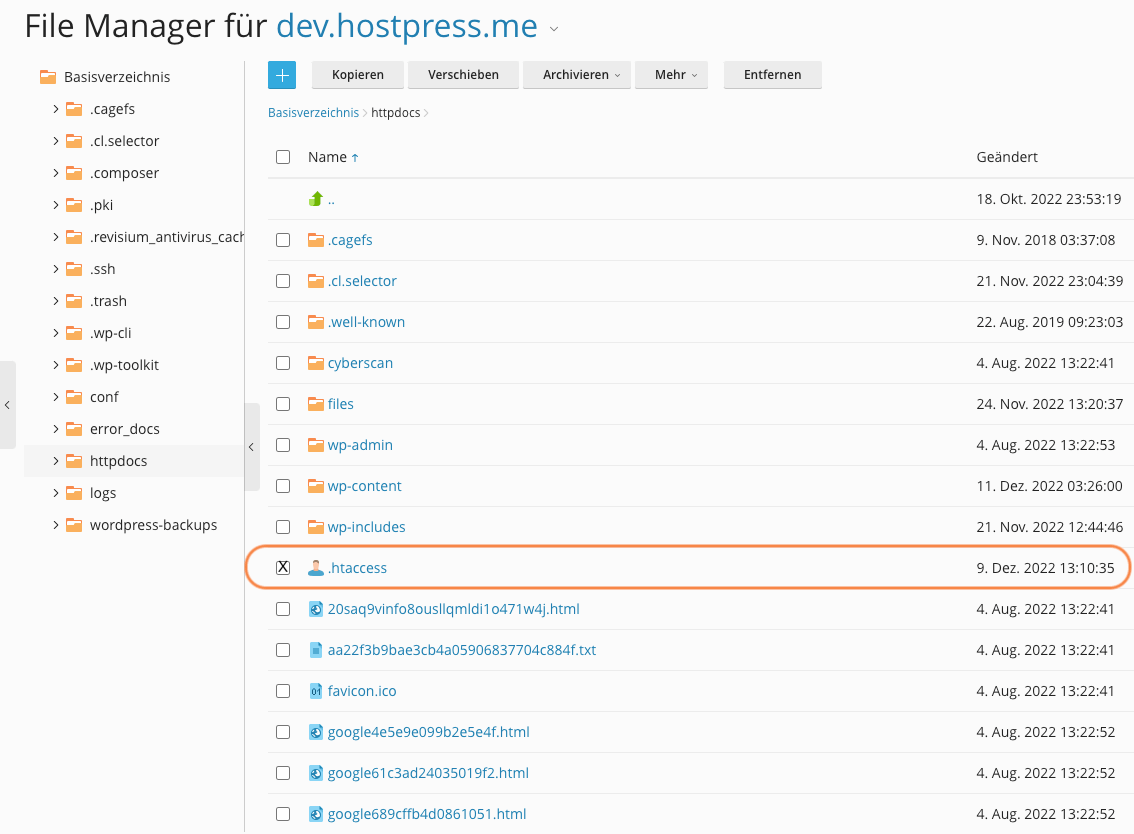This screenshot has width=1134, height=834.
Task: Click the Basisverzeichnis root folder icon
Action: pyautogui.click(x=47, y=77)
